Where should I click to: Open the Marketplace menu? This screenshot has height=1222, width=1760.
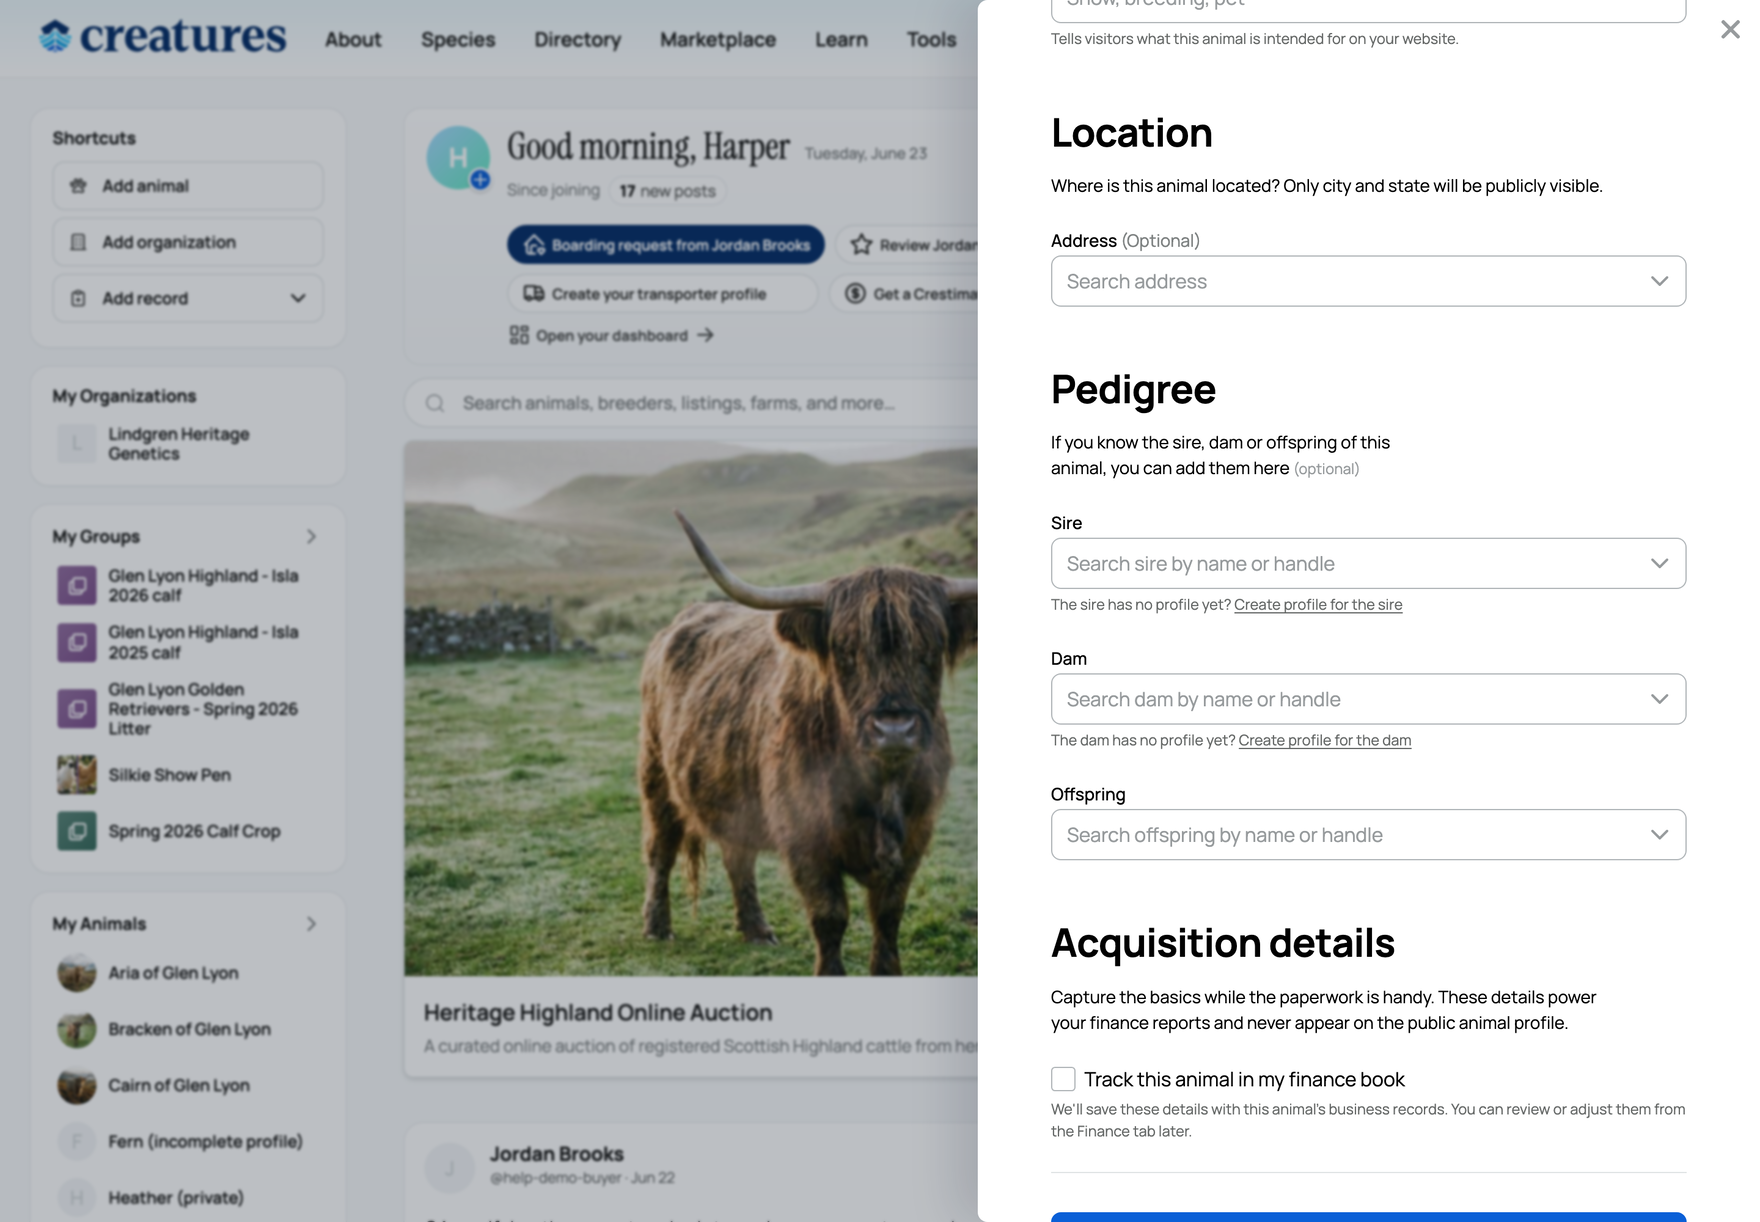click(718, 40)
